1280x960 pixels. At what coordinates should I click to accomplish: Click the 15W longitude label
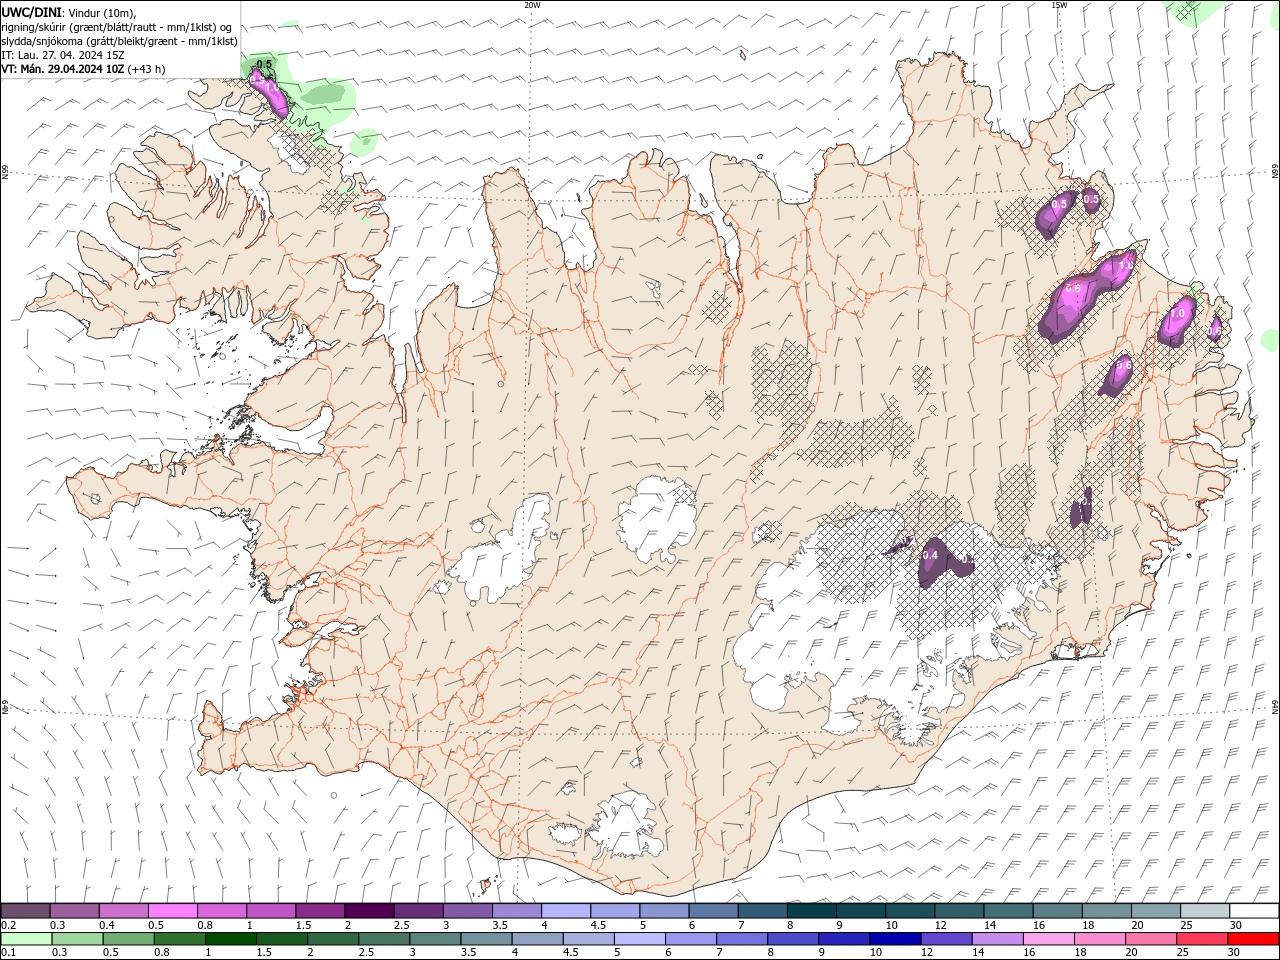coord(1058,5)
